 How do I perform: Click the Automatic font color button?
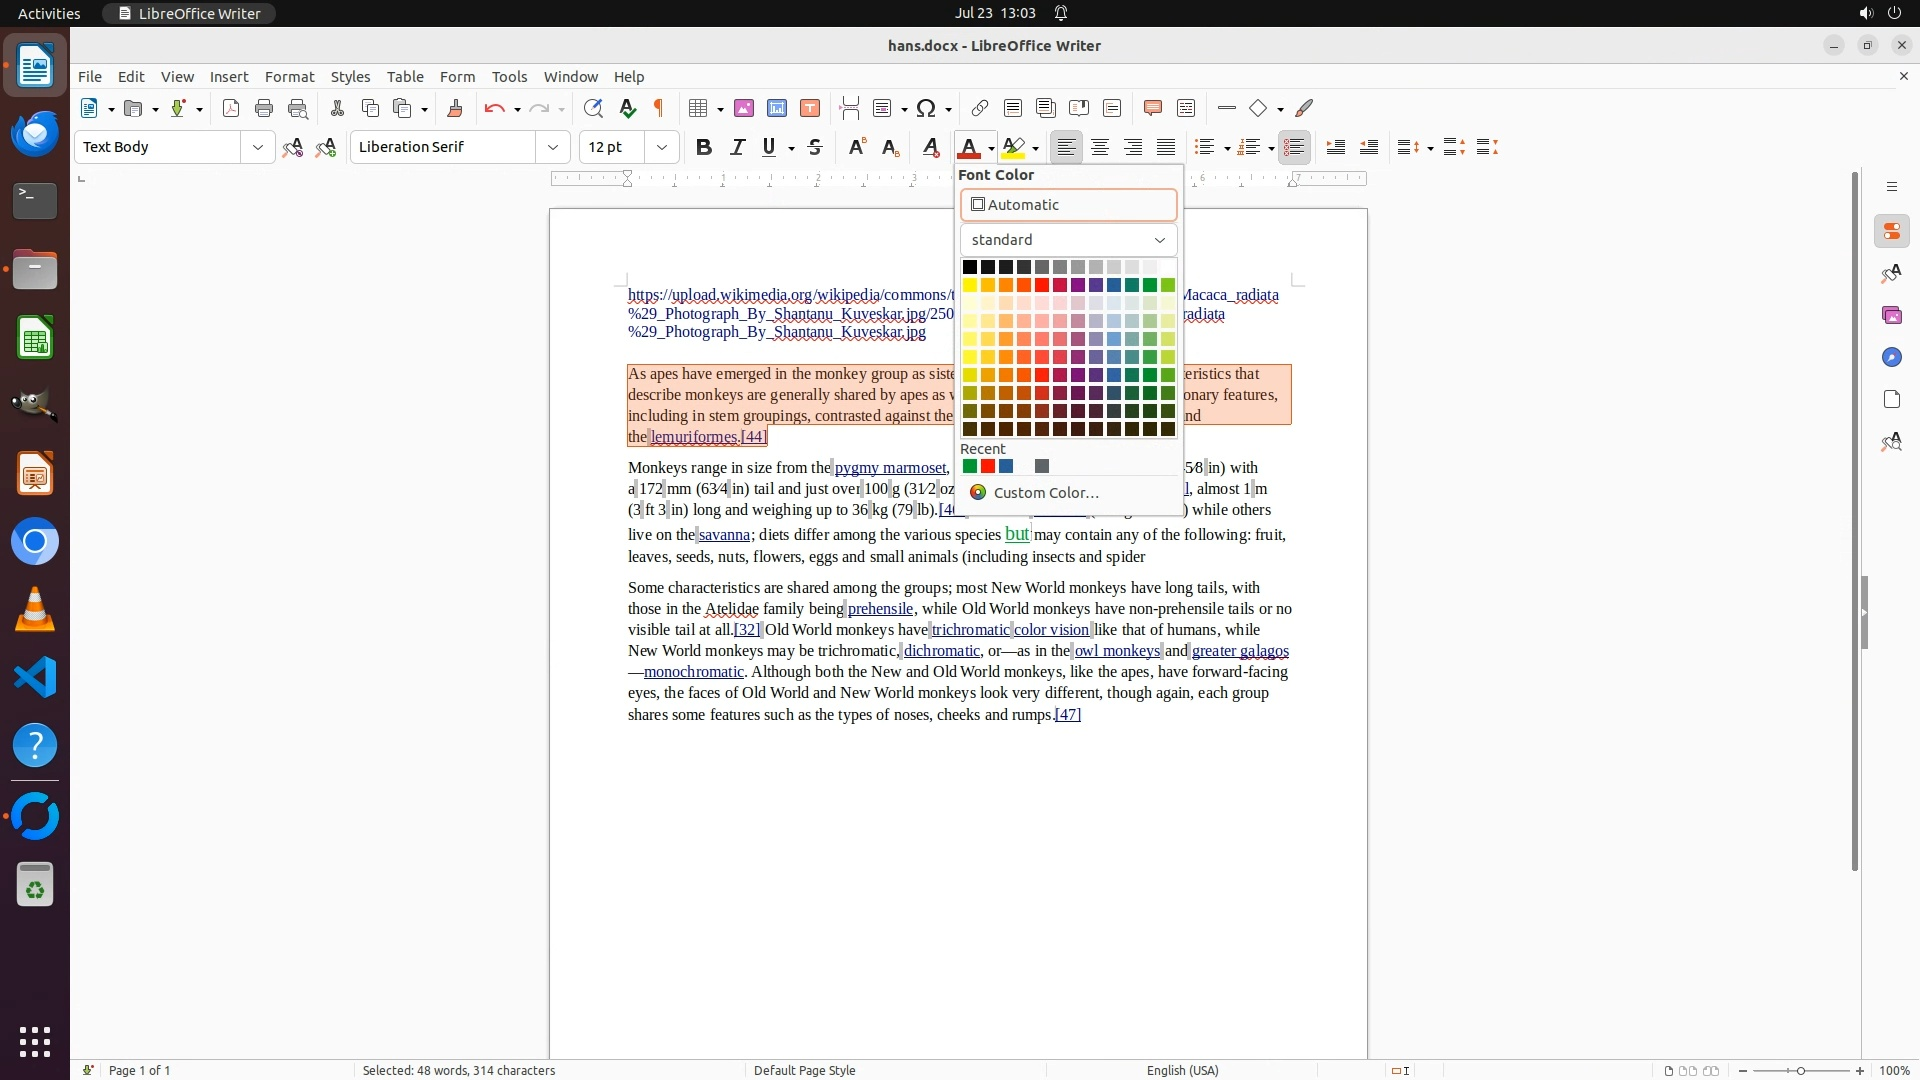tap(1068, 205)
